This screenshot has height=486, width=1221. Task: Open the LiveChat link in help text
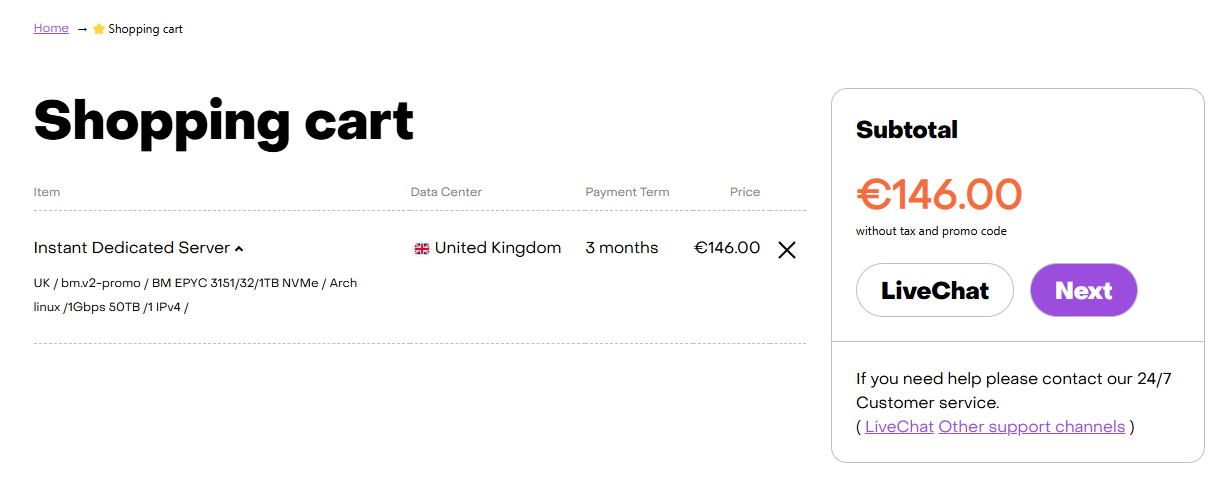[x=899, y=427]
